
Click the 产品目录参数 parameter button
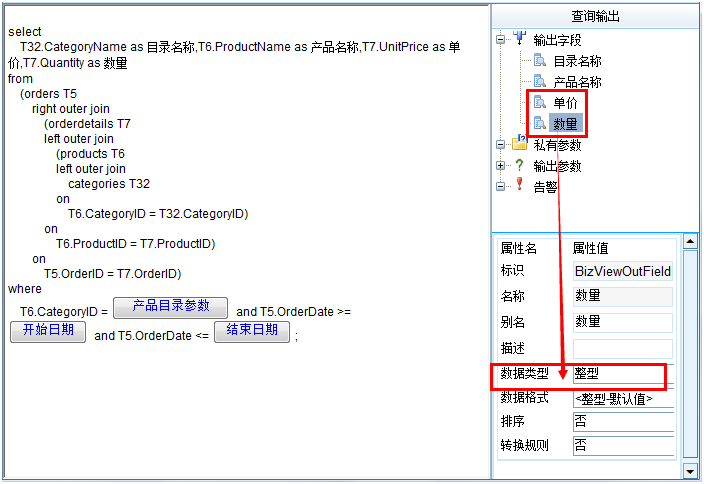click(170, 308)
